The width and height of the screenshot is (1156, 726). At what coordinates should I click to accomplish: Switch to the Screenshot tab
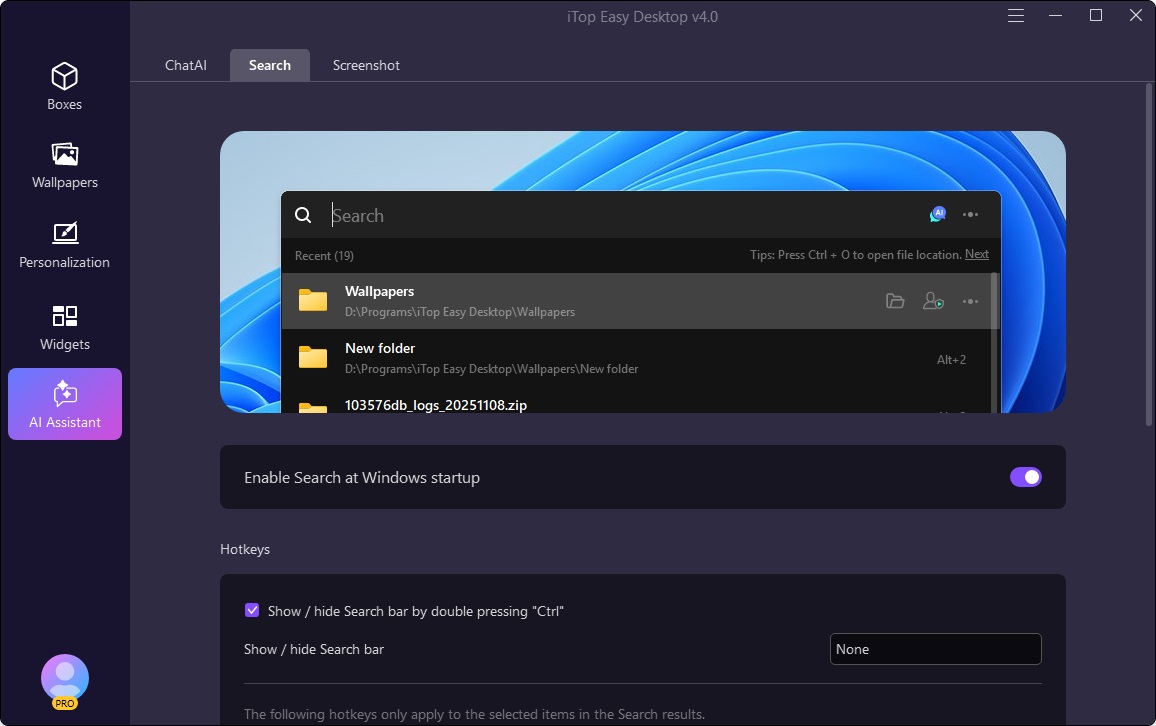point(366,65)
